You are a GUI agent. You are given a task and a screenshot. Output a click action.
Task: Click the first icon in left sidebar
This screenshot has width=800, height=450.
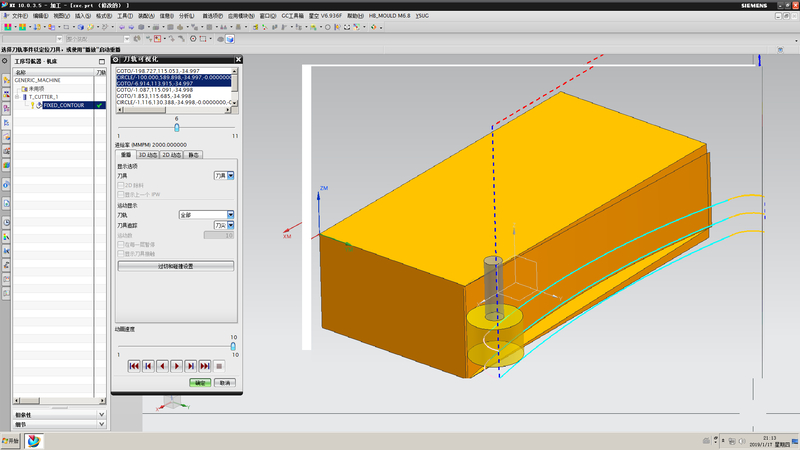pos(6,80)
